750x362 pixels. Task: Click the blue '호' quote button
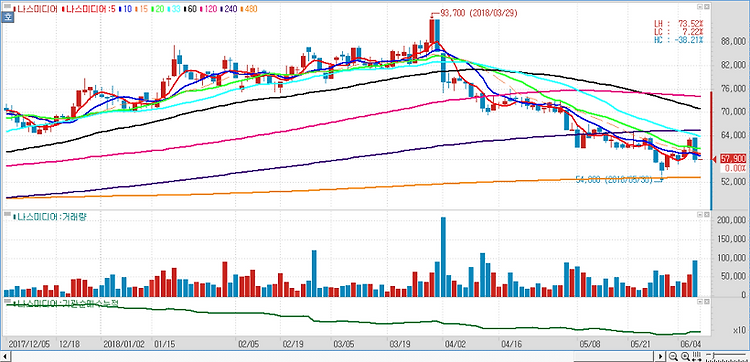(x=7, y=17)
